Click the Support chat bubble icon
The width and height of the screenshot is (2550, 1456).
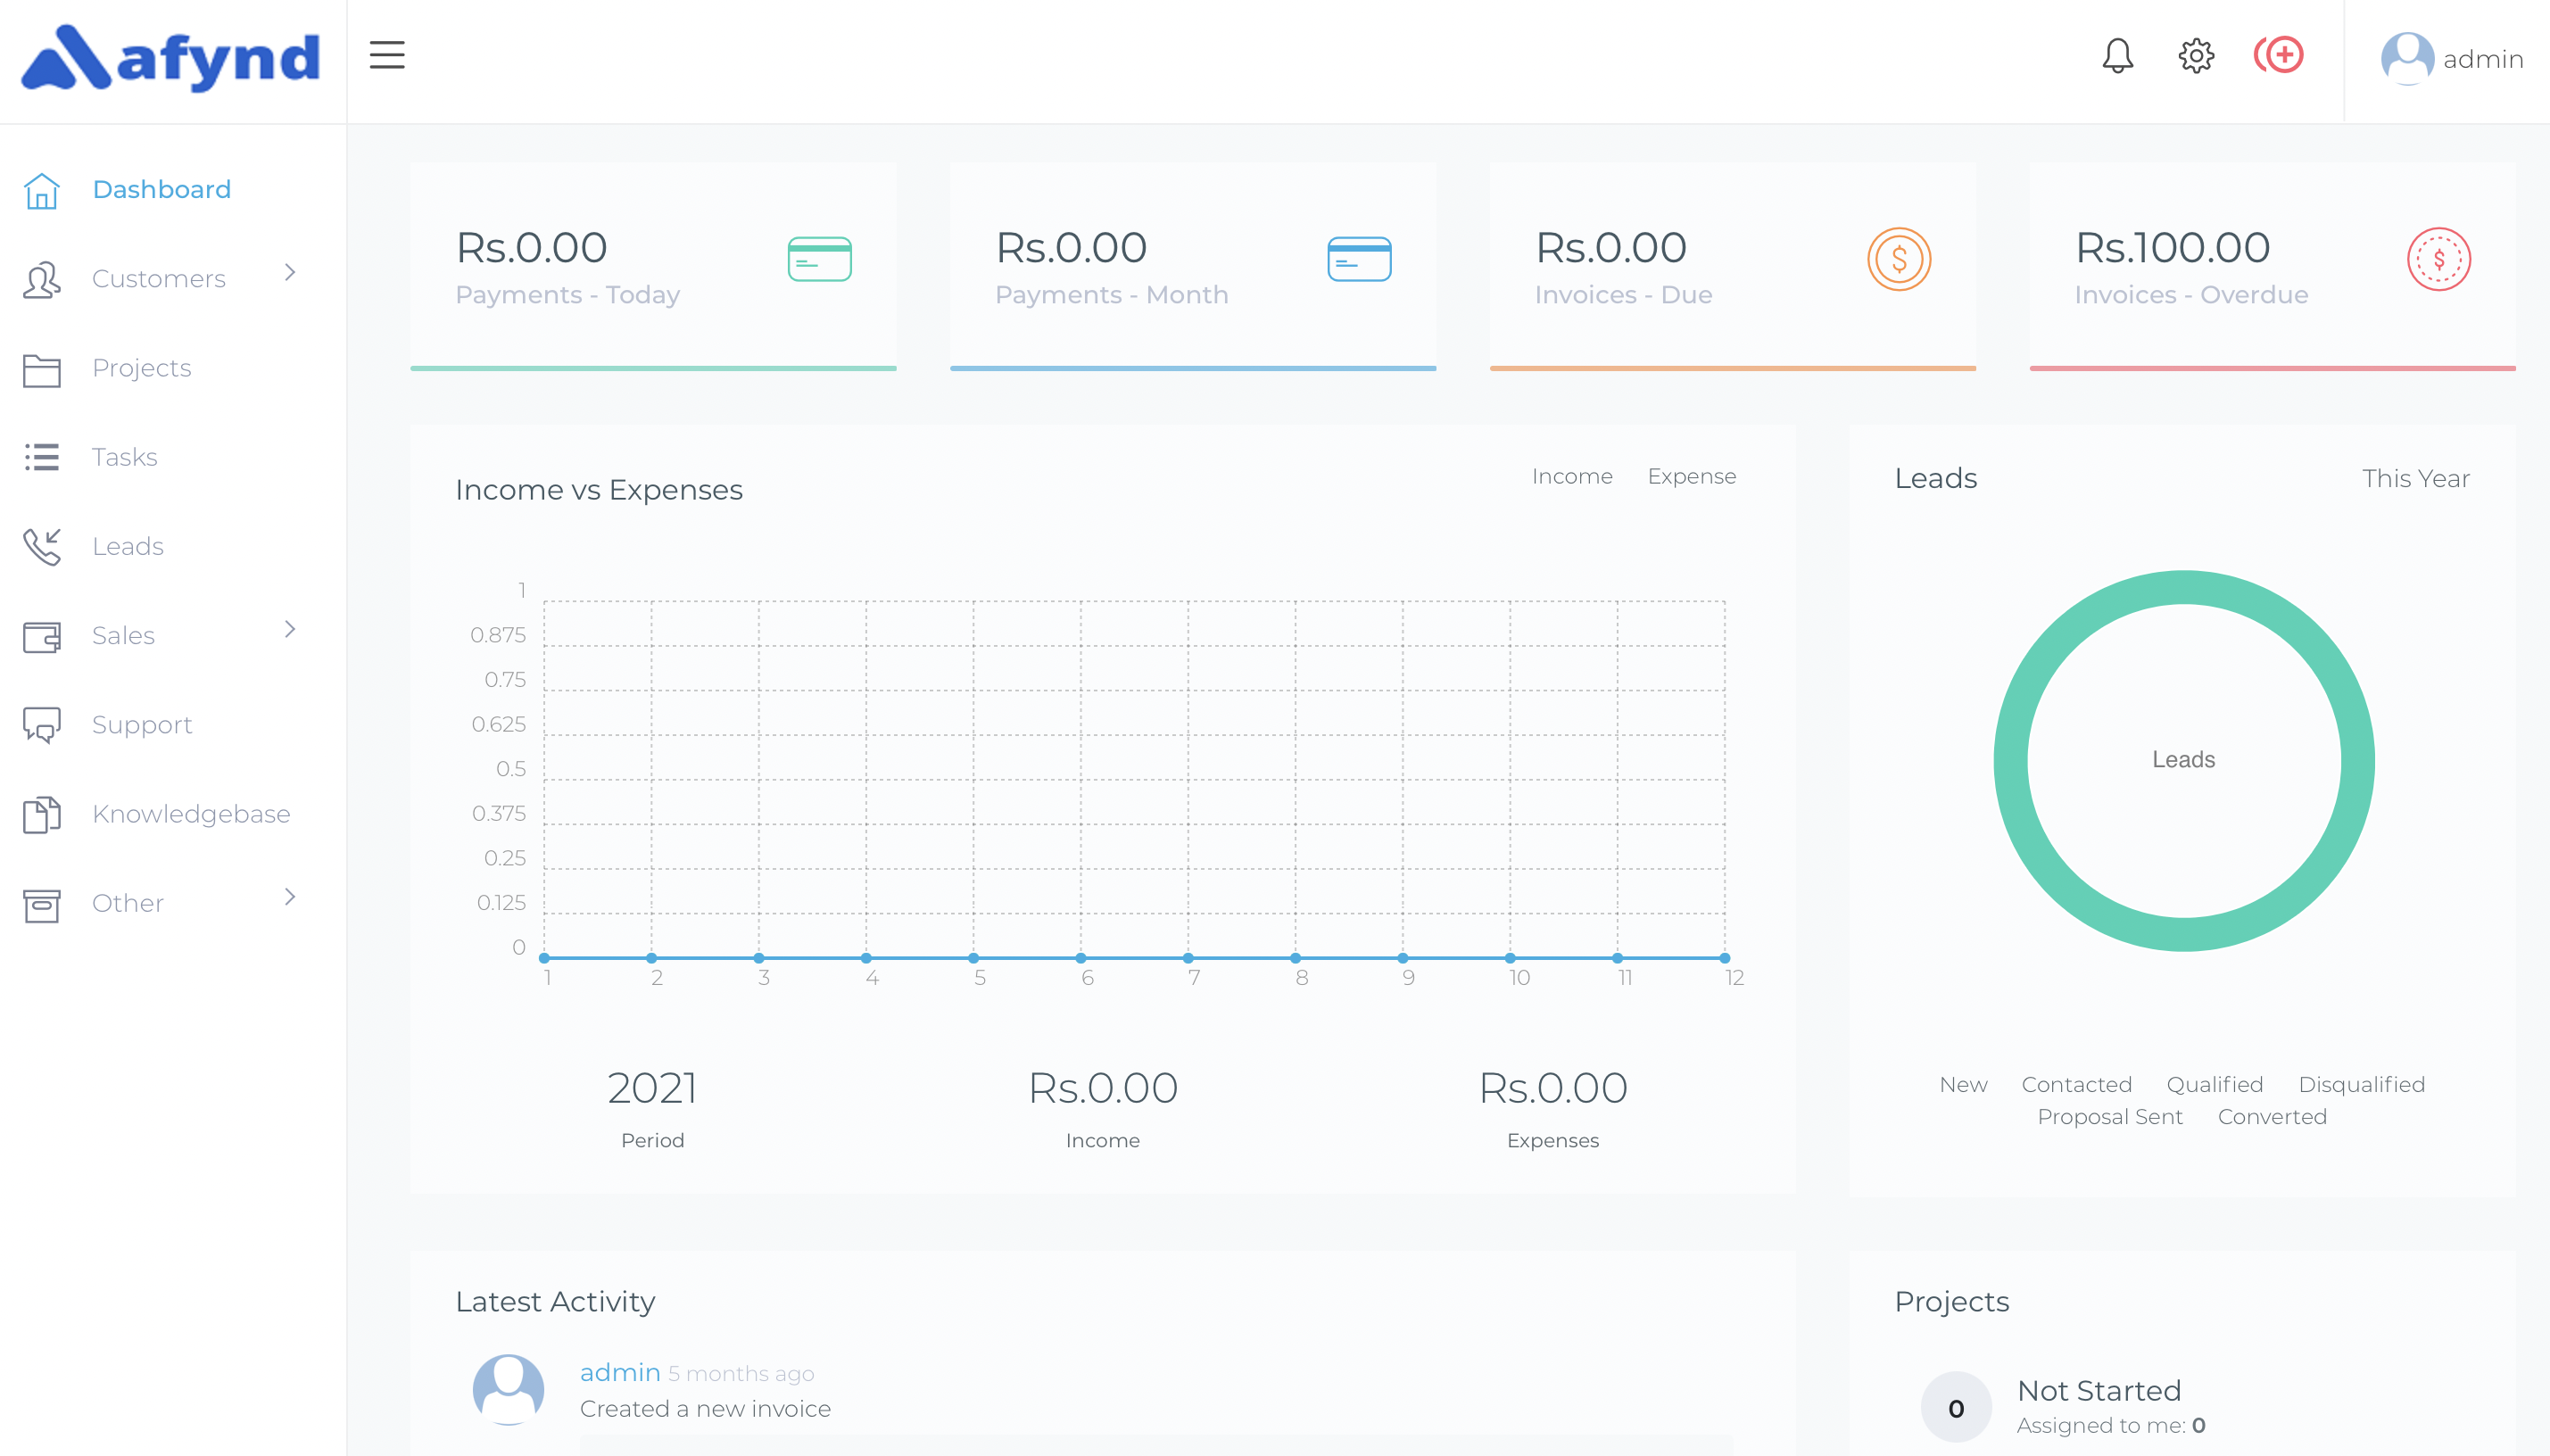(x=42, y=725)
